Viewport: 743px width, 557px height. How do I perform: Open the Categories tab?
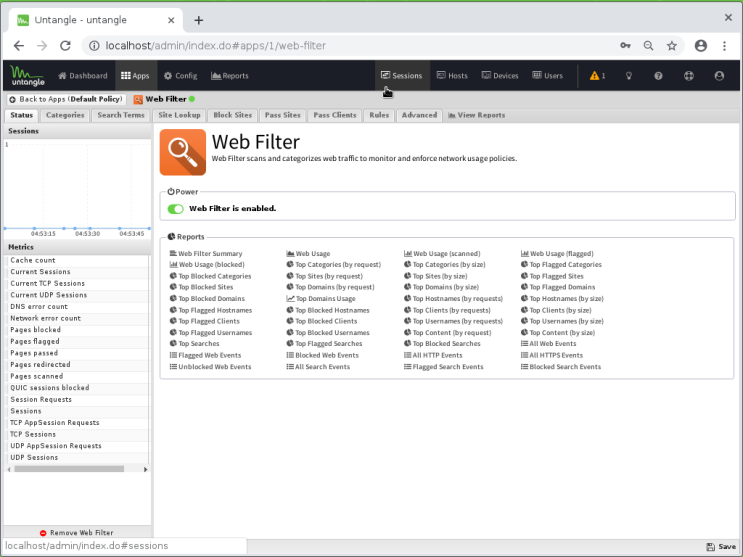[65, 115]
